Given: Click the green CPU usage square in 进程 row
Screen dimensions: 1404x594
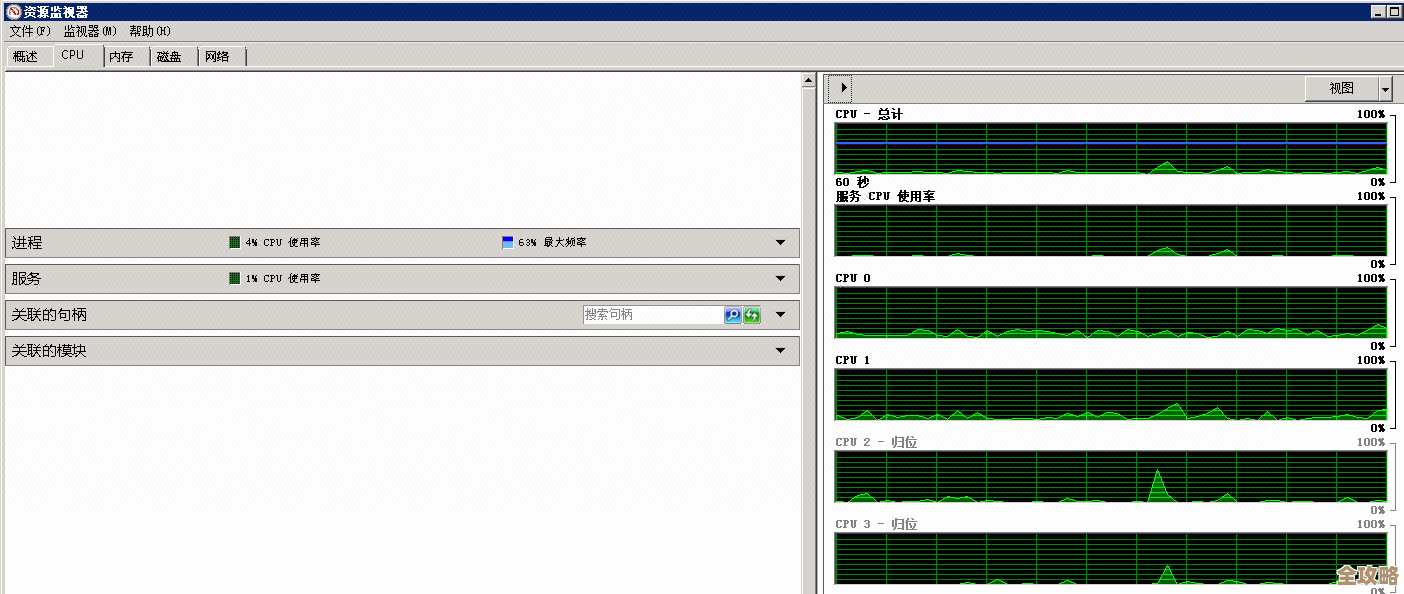Looking at the screenshot, I should pos(234,243).
